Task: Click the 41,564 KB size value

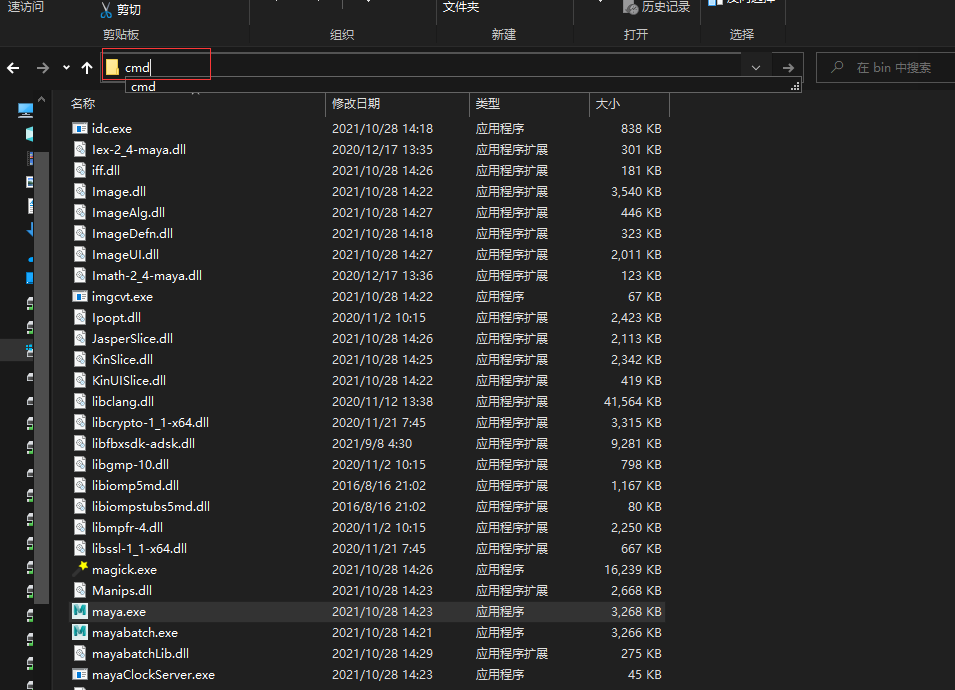Action: [632, 401]
